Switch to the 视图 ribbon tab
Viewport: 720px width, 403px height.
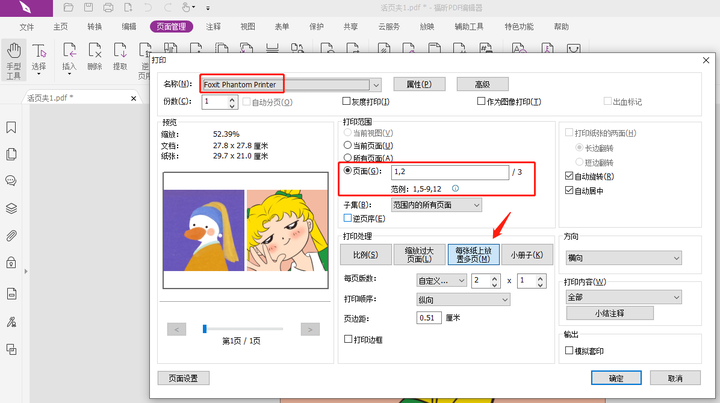[248, 27]
